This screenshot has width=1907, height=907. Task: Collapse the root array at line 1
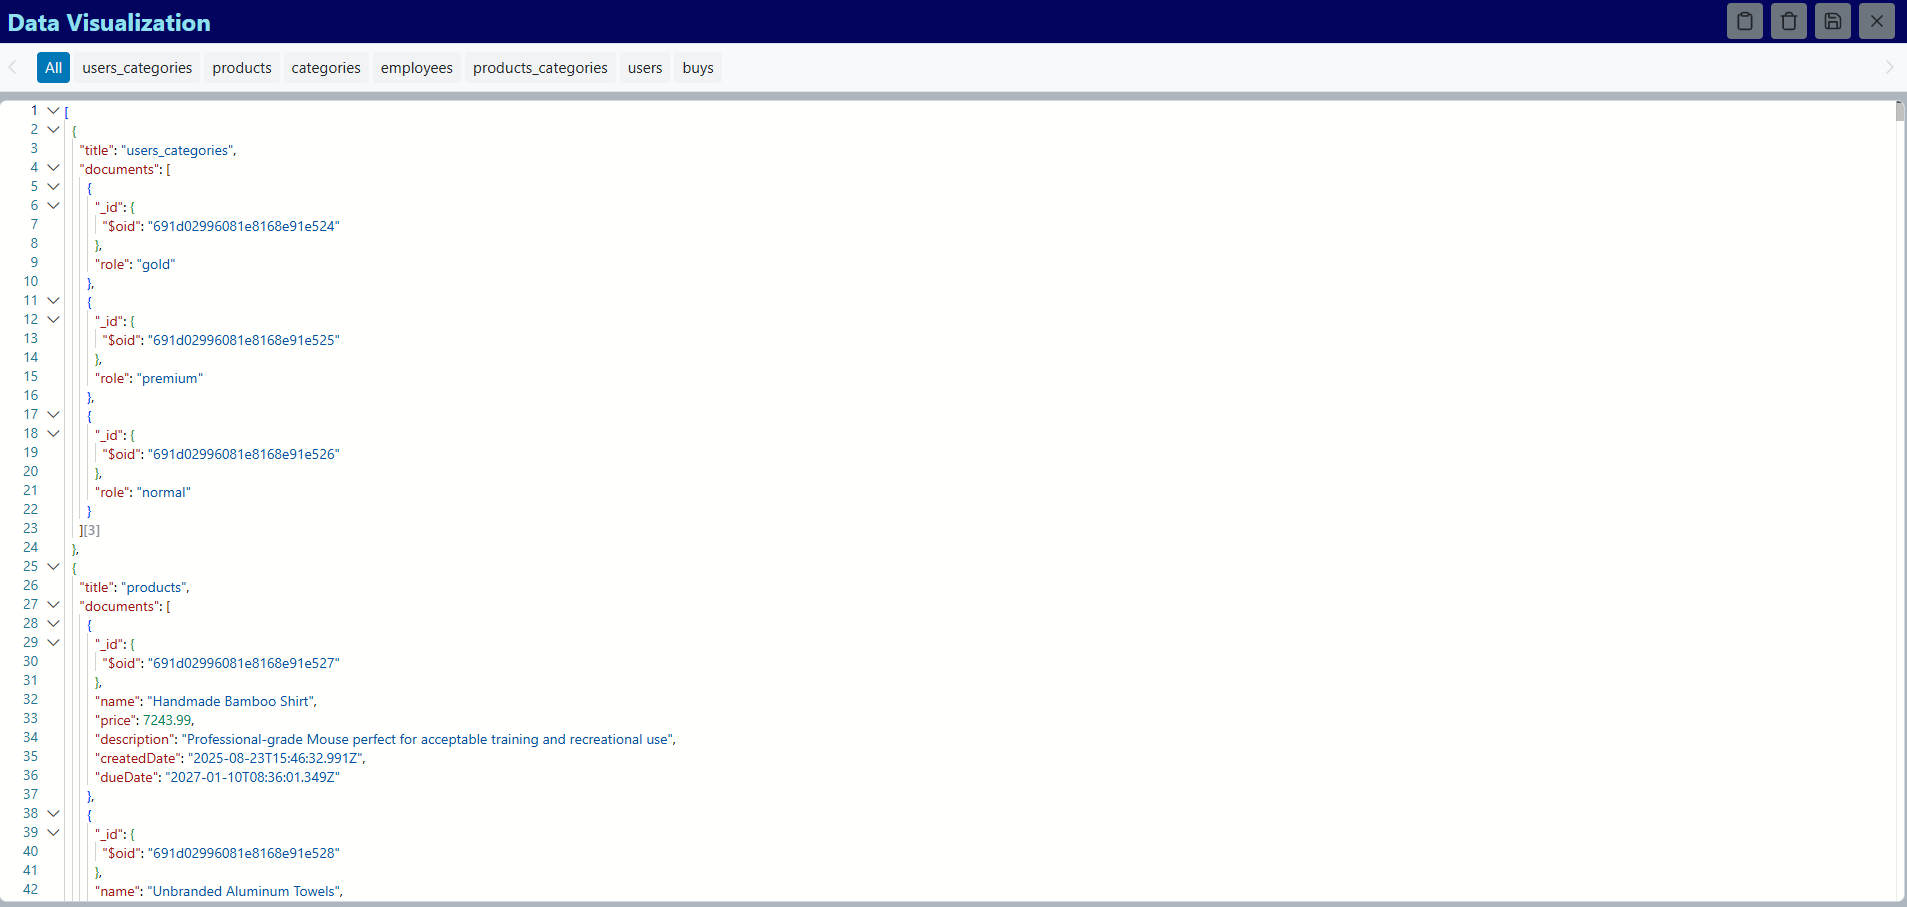point(54,111)
